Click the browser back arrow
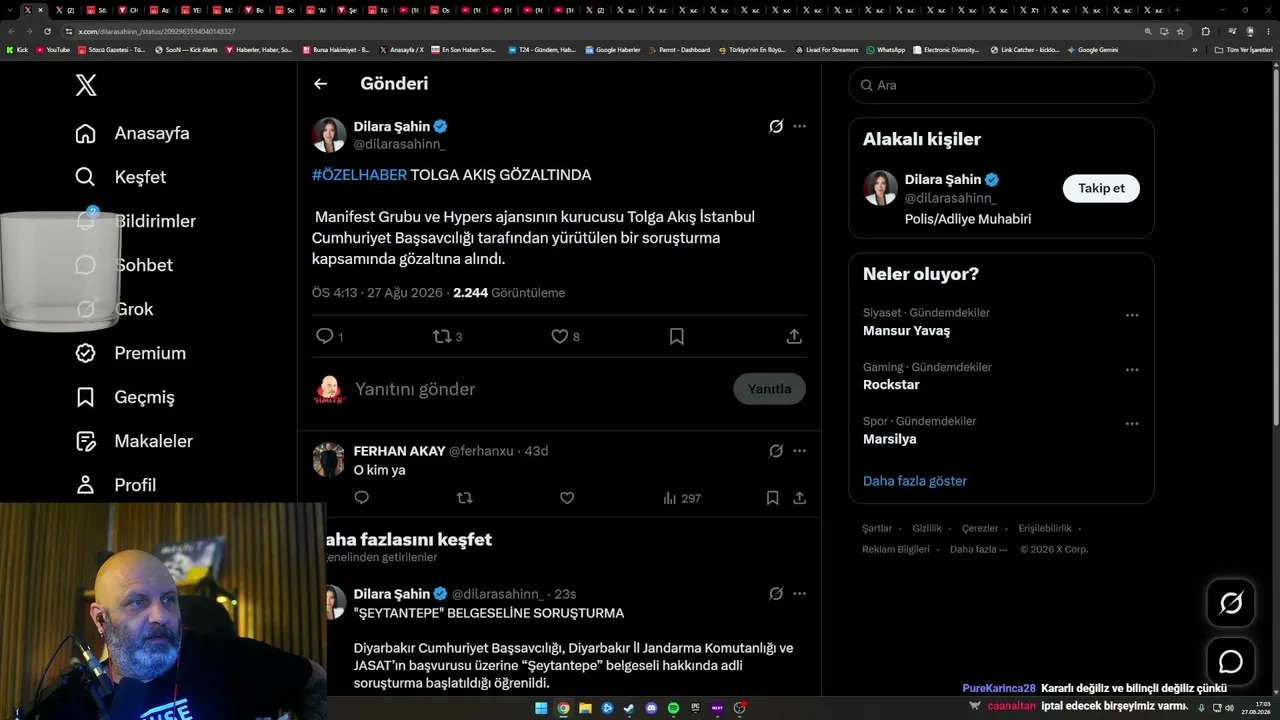 click(x=11, y=31)
